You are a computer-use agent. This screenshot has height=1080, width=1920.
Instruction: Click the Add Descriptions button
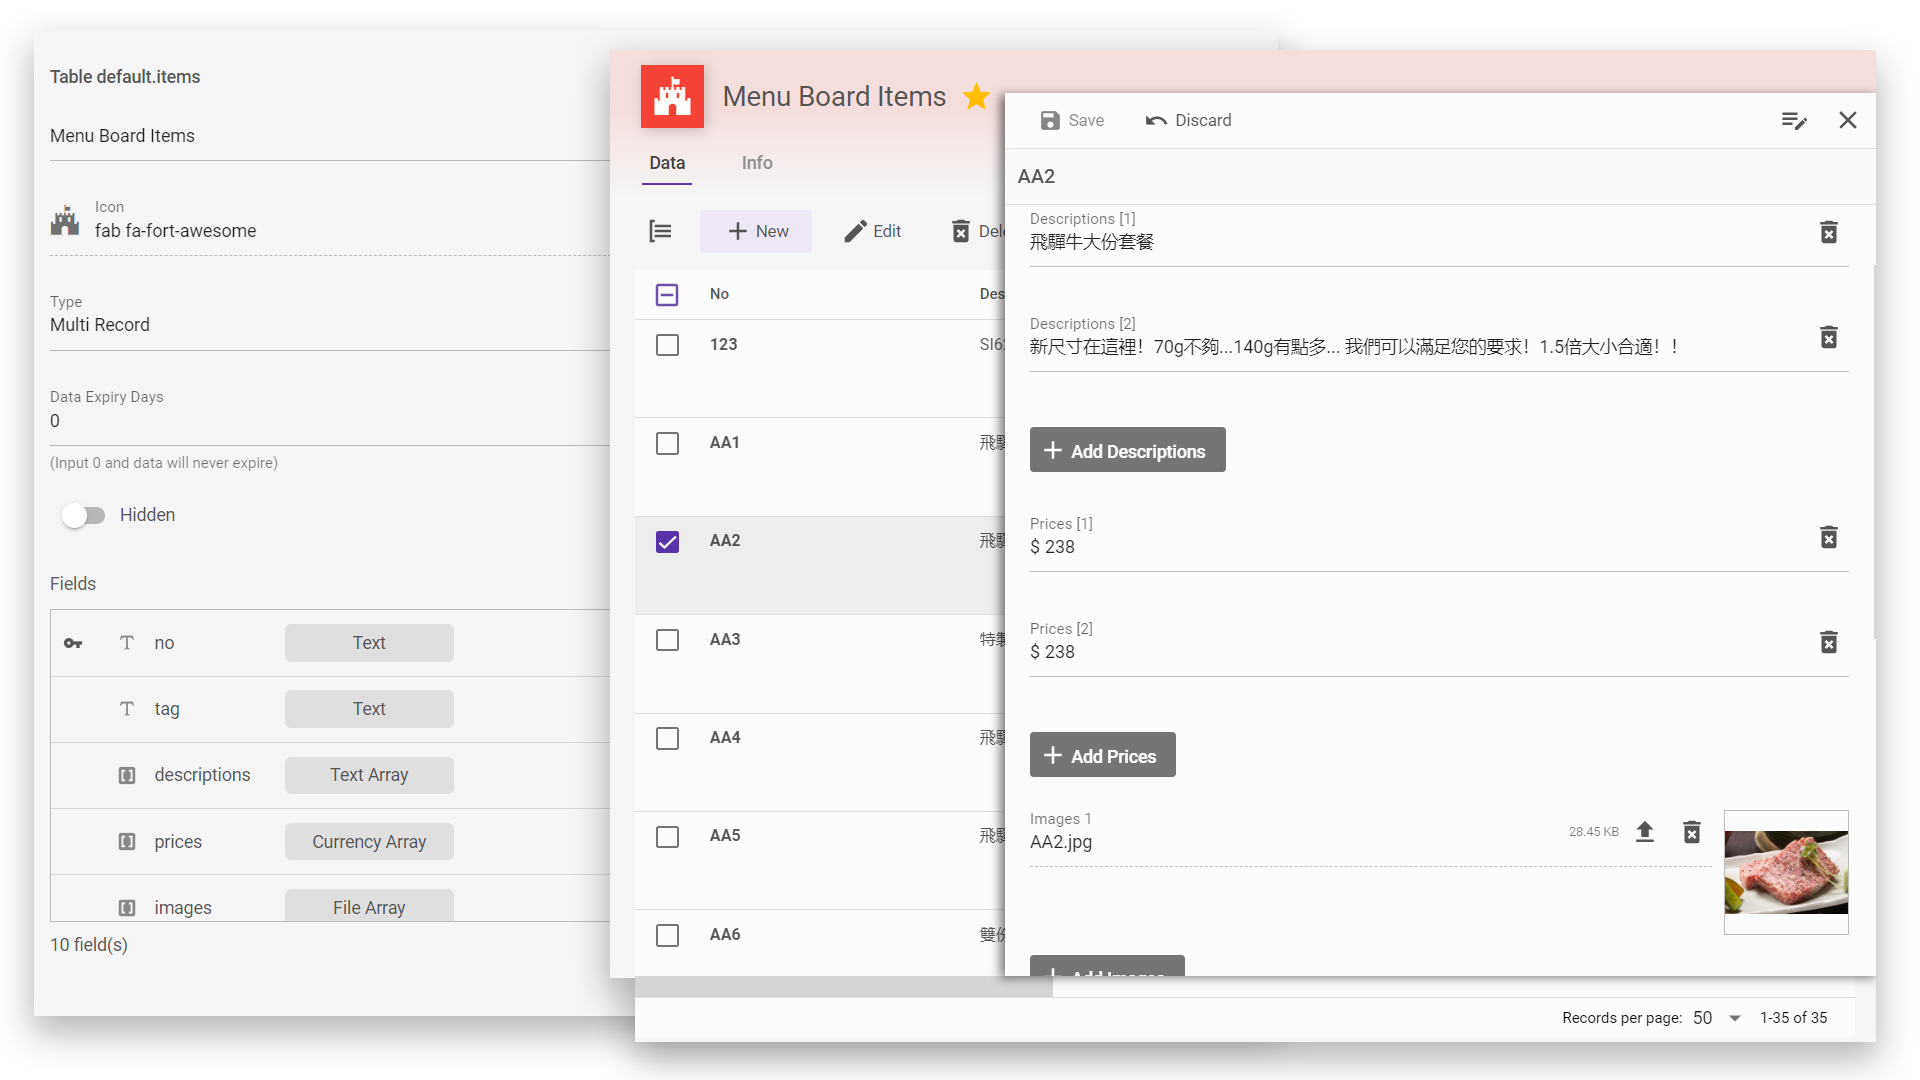(x=1127, y=451)
